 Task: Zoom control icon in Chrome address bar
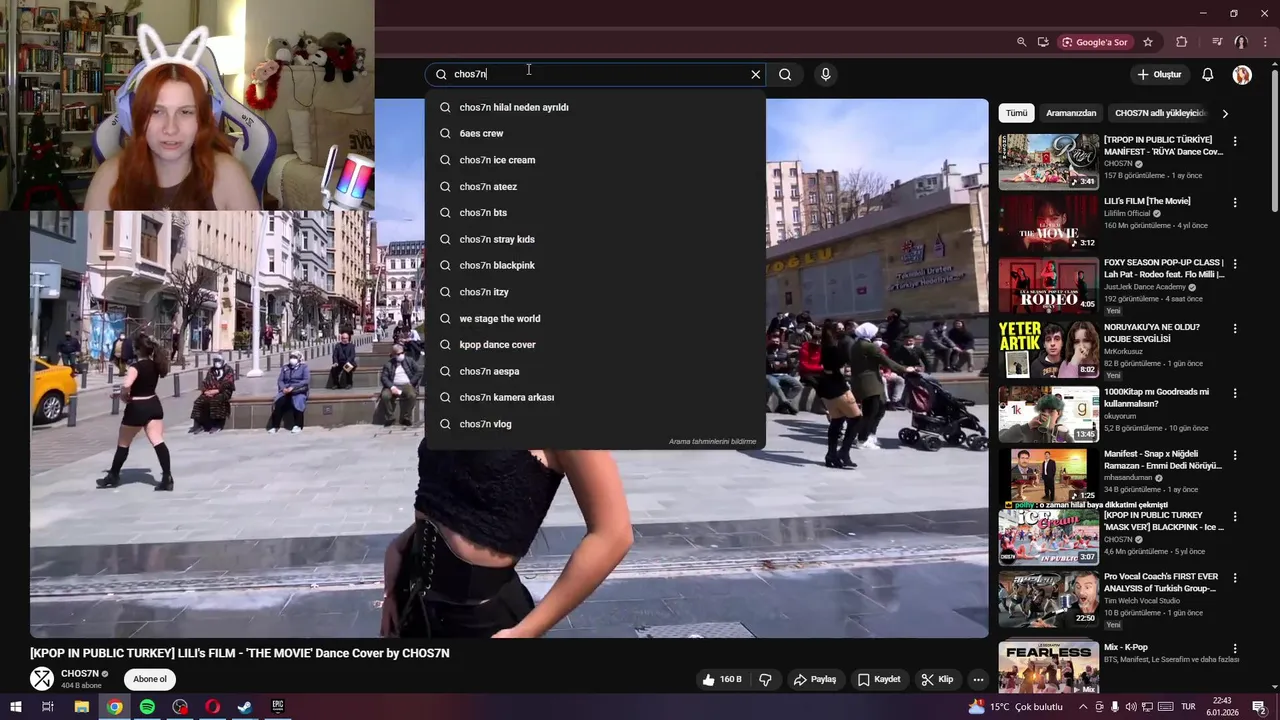pyautogui.click(x=1021, y=42)
